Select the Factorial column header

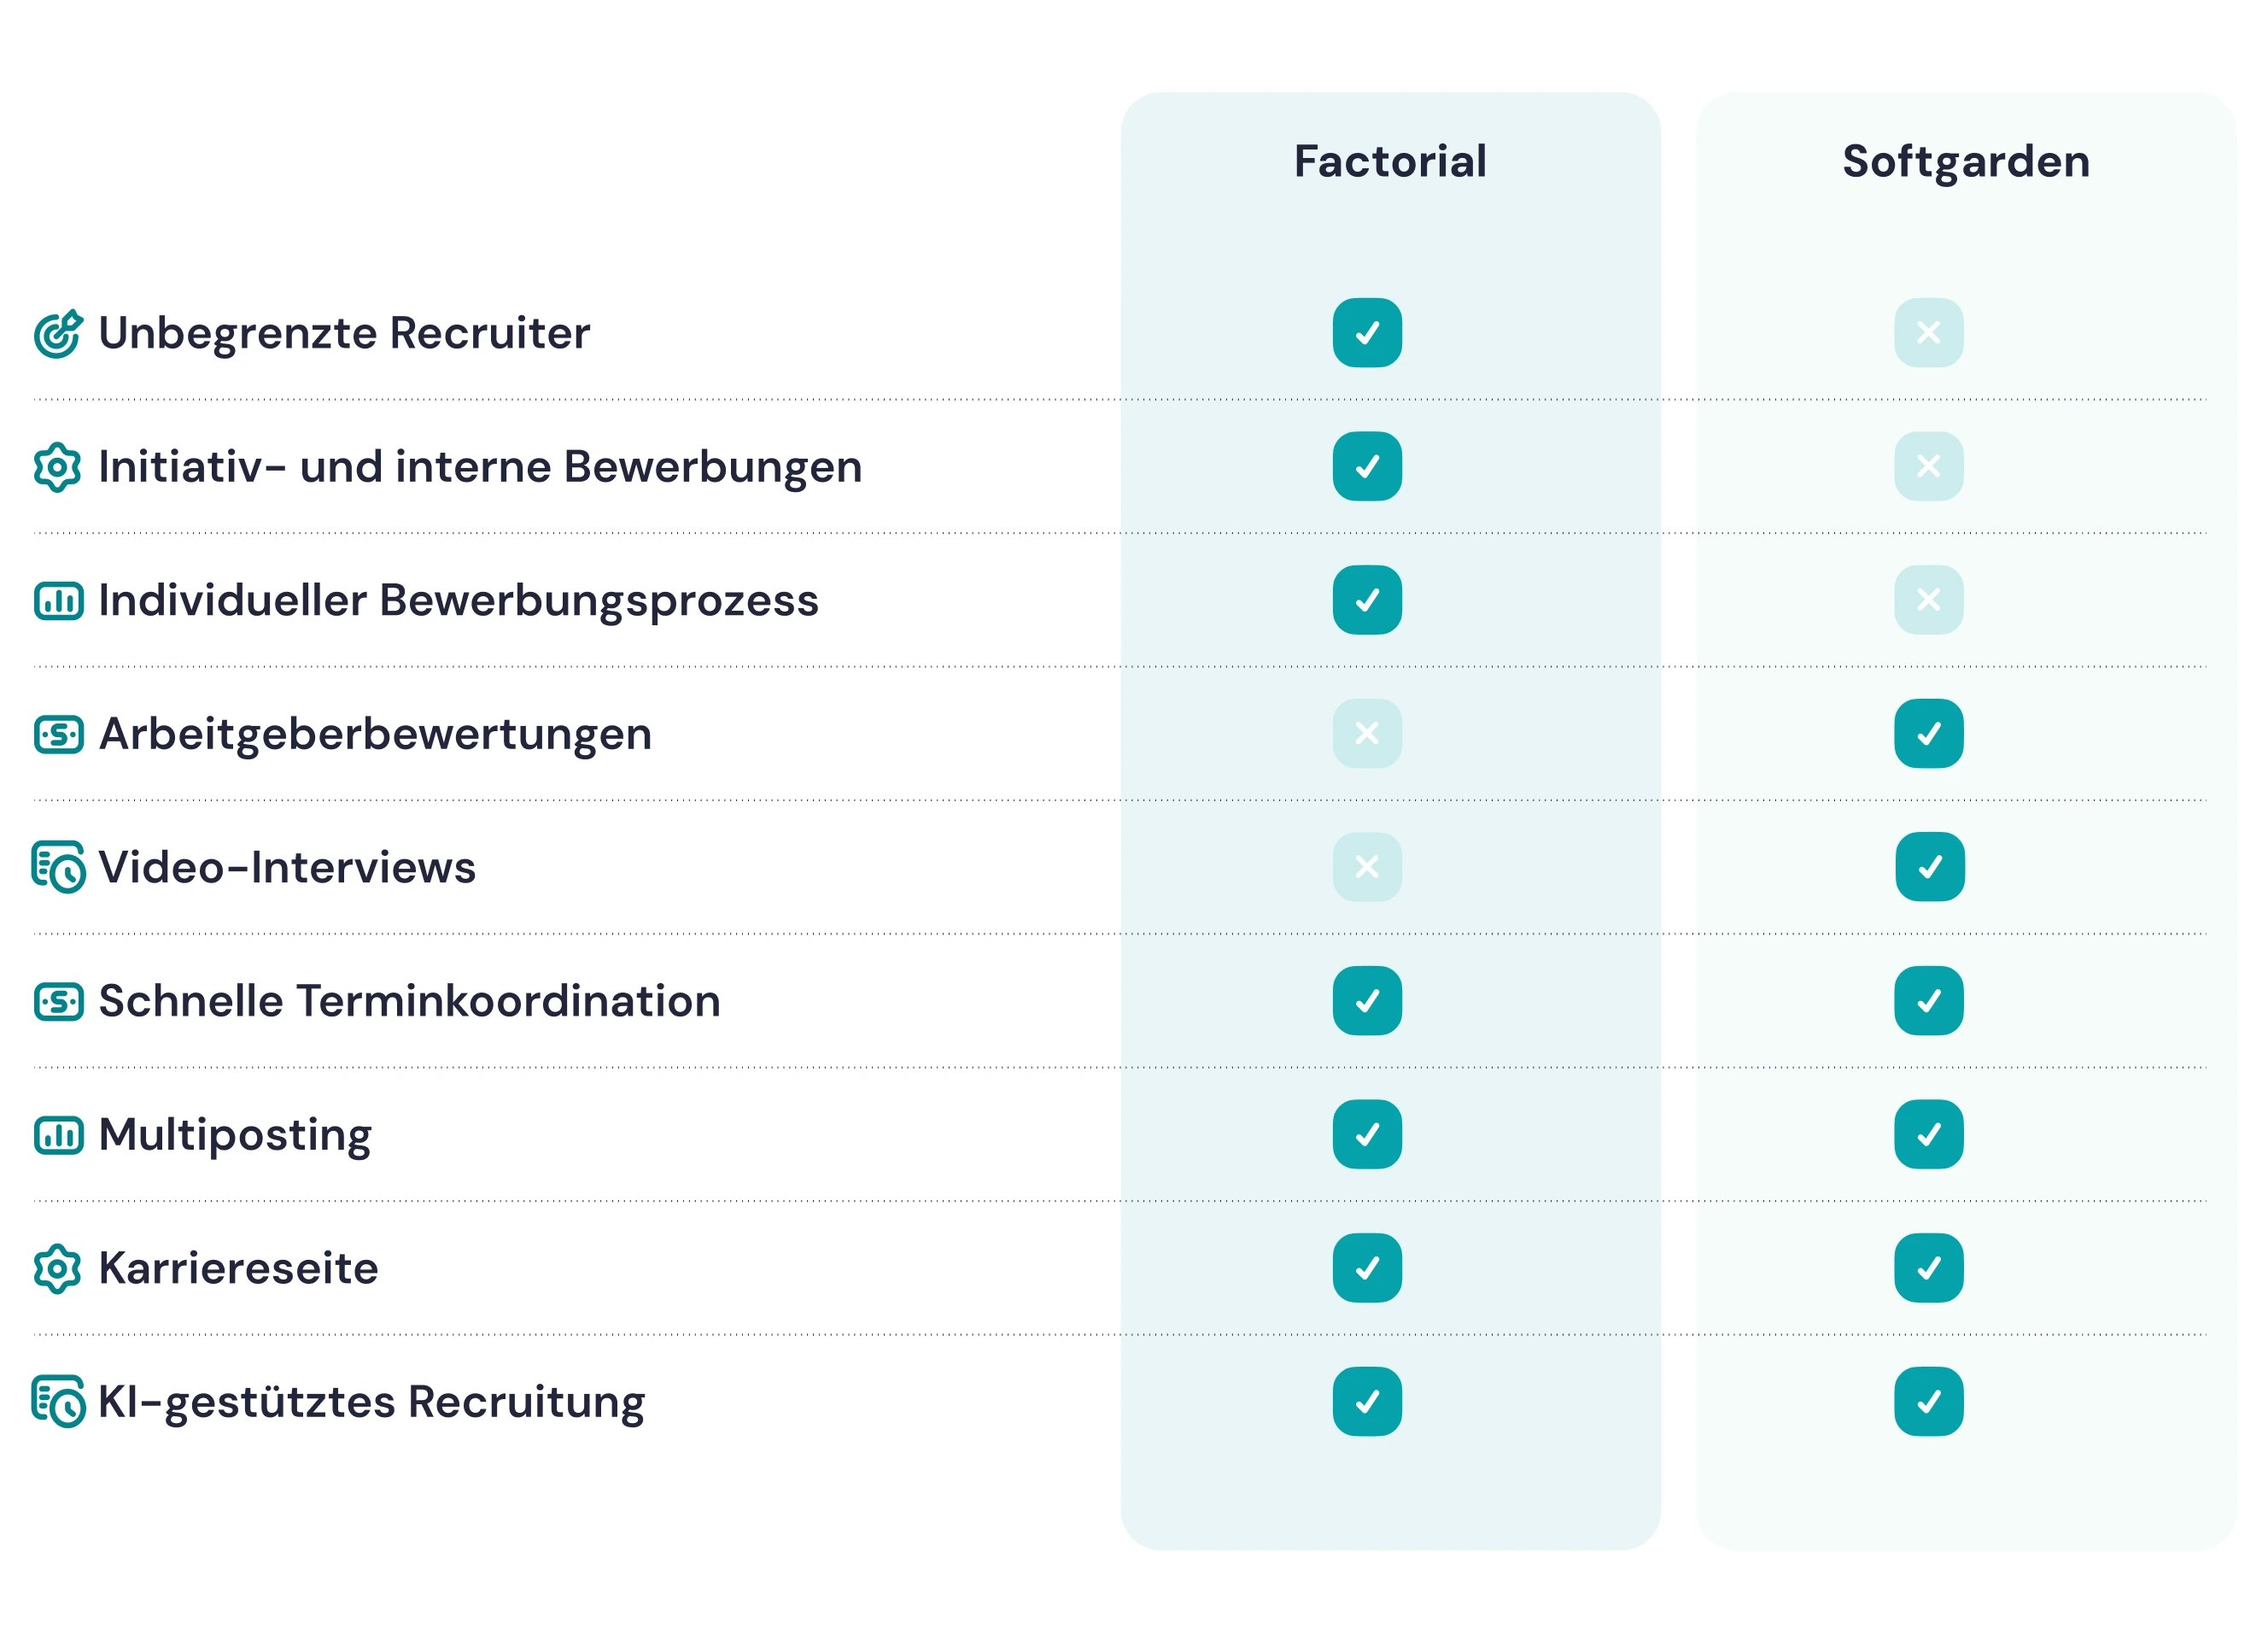pyautogui.click(x=1390, y=162)
